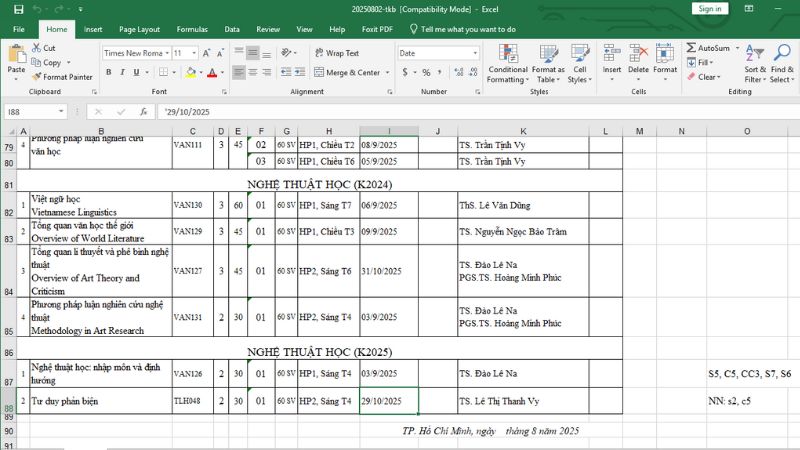Viewport: 800px width, 450px height.
Task: Select cell containing 31/10/2025
Action: [x=389, y=272]
